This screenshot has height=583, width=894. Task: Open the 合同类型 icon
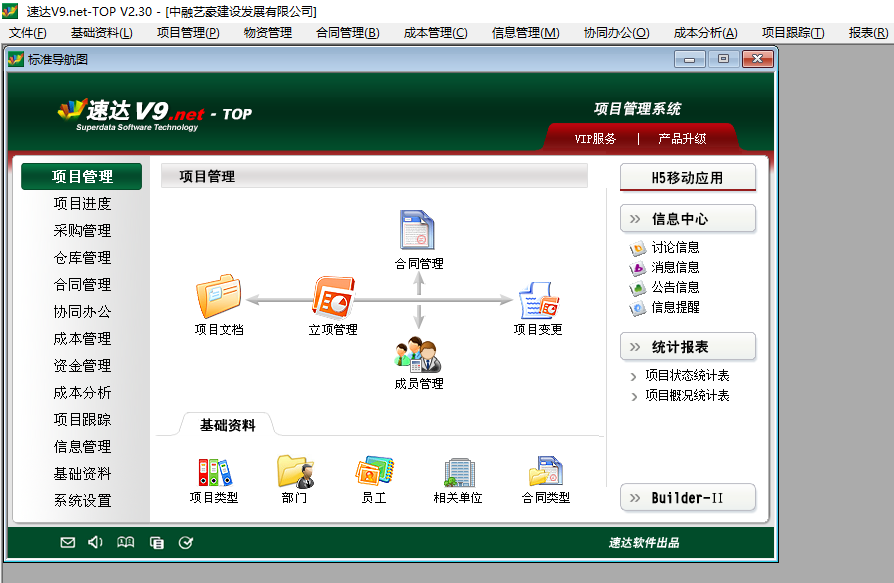click(546, 471)
